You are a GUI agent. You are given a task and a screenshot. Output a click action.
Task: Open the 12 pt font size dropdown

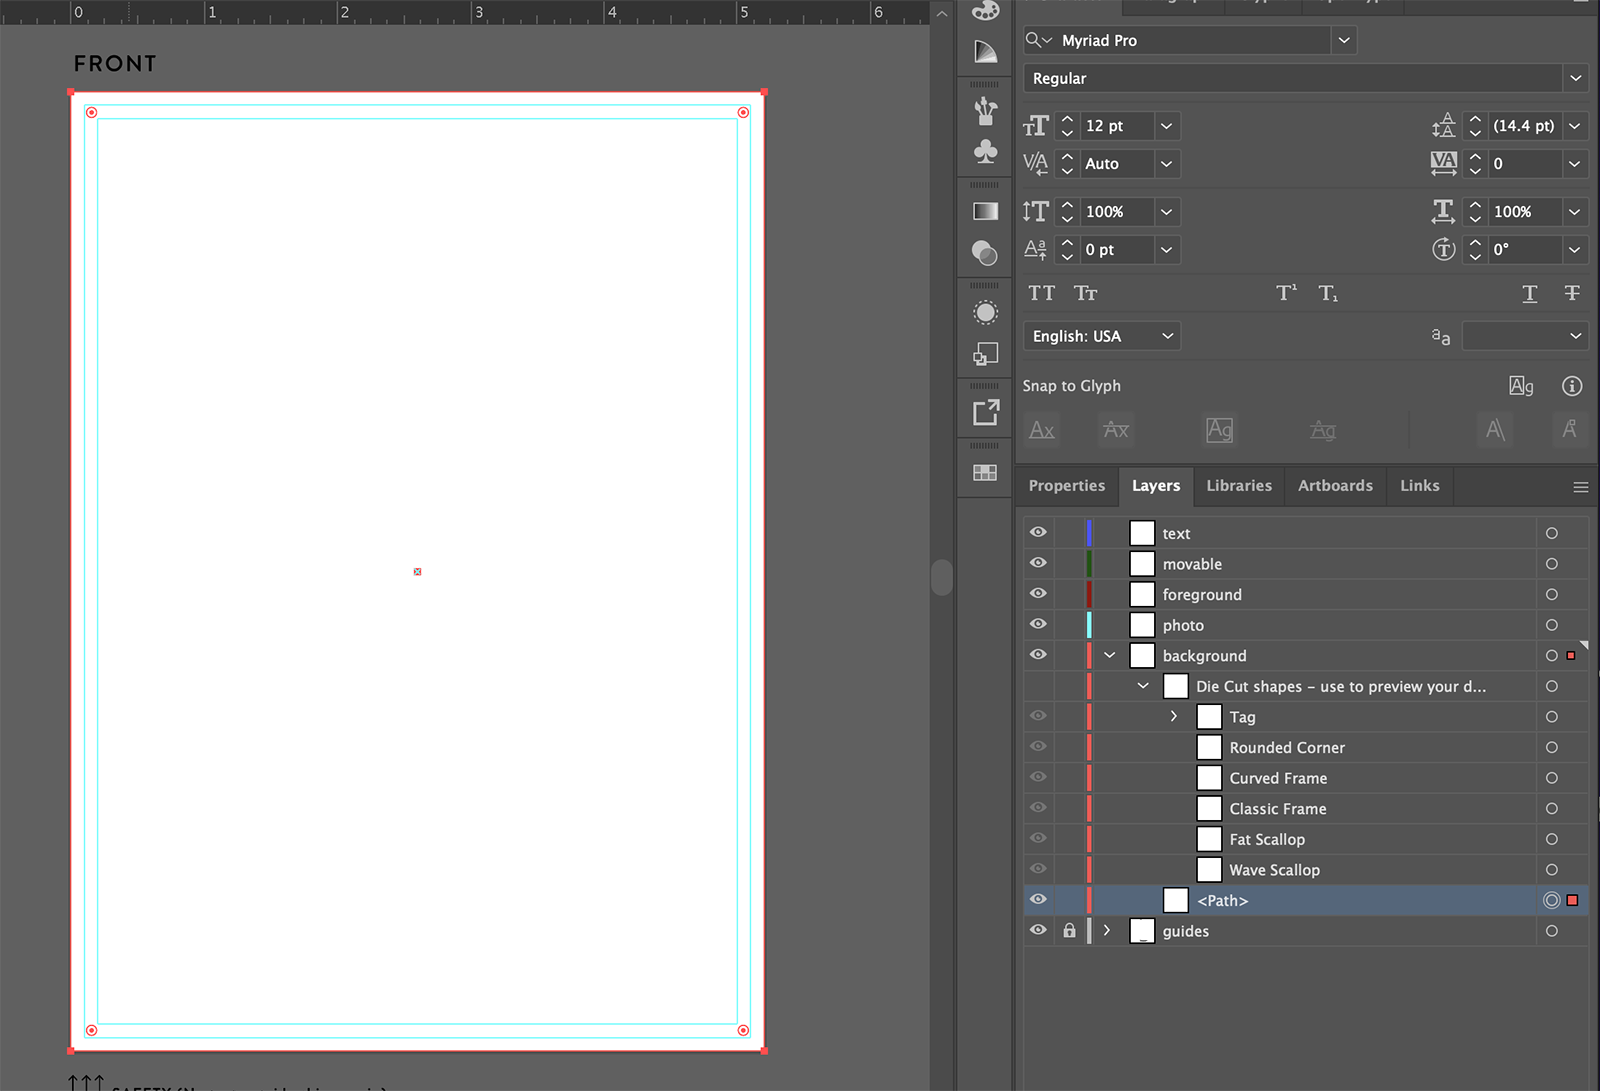click(x=1166, y=126)
